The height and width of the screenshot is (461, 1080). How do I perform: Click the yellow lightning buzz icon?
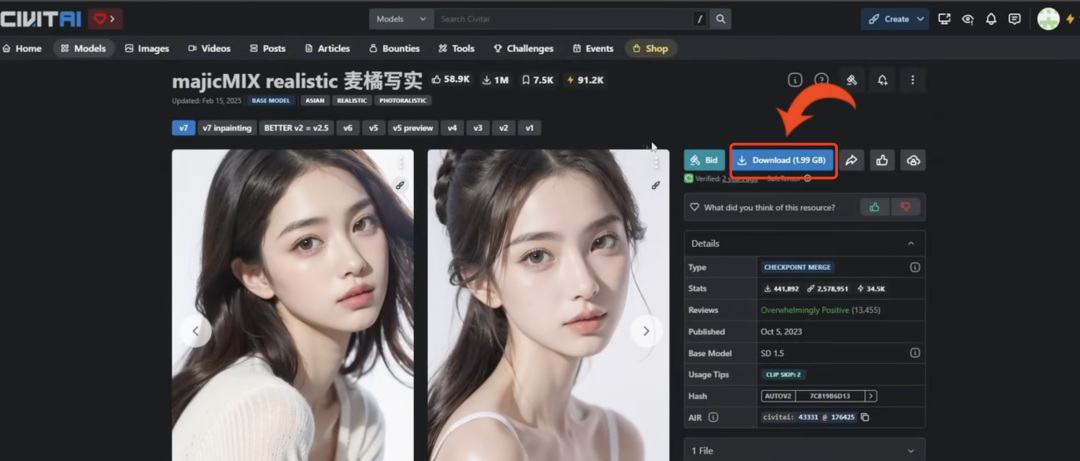[x=1070, y=19]
